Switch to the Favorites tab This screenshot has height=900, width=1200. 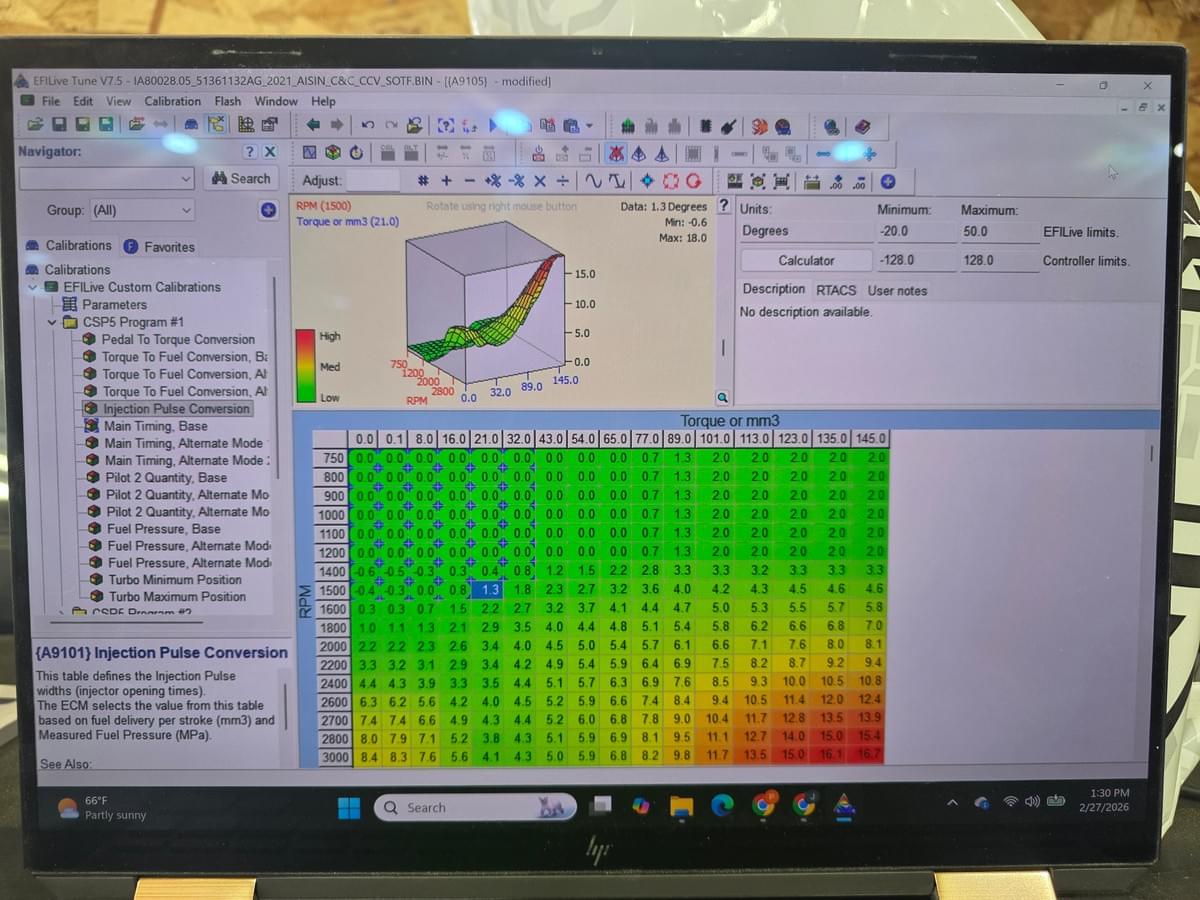[160, 247]
